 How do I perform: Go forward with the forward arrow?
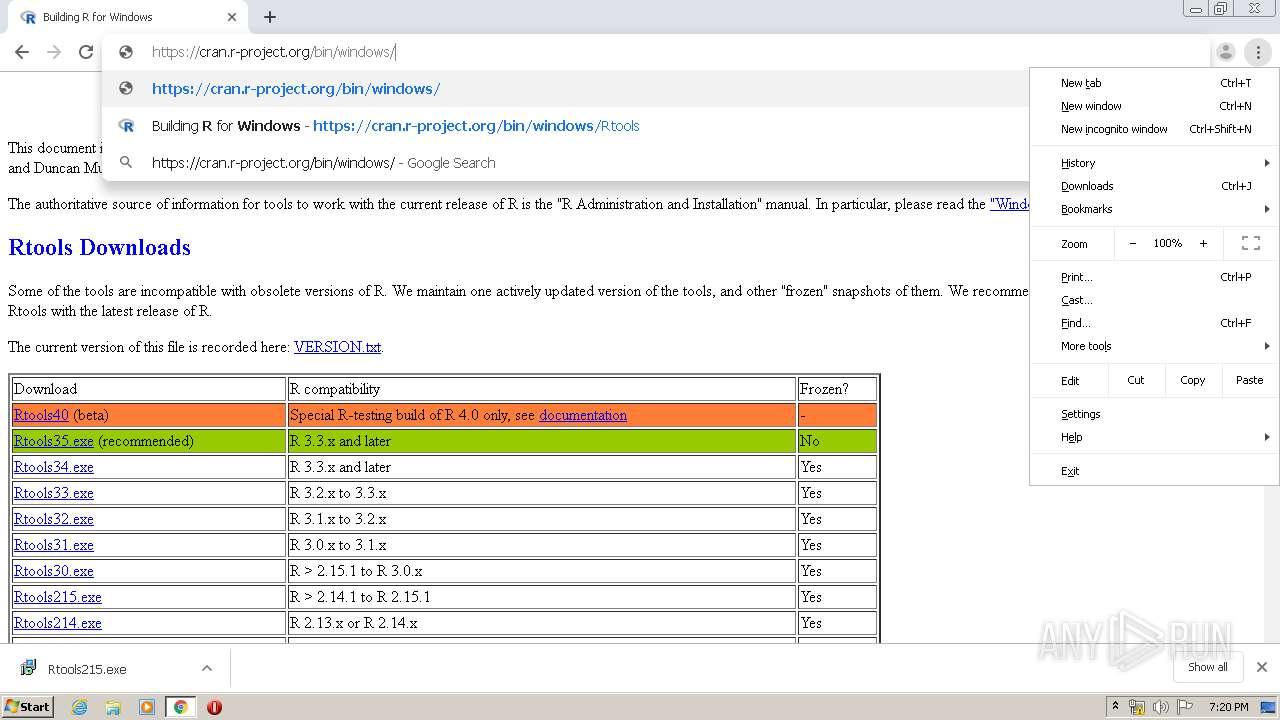[x=54, y=52]
